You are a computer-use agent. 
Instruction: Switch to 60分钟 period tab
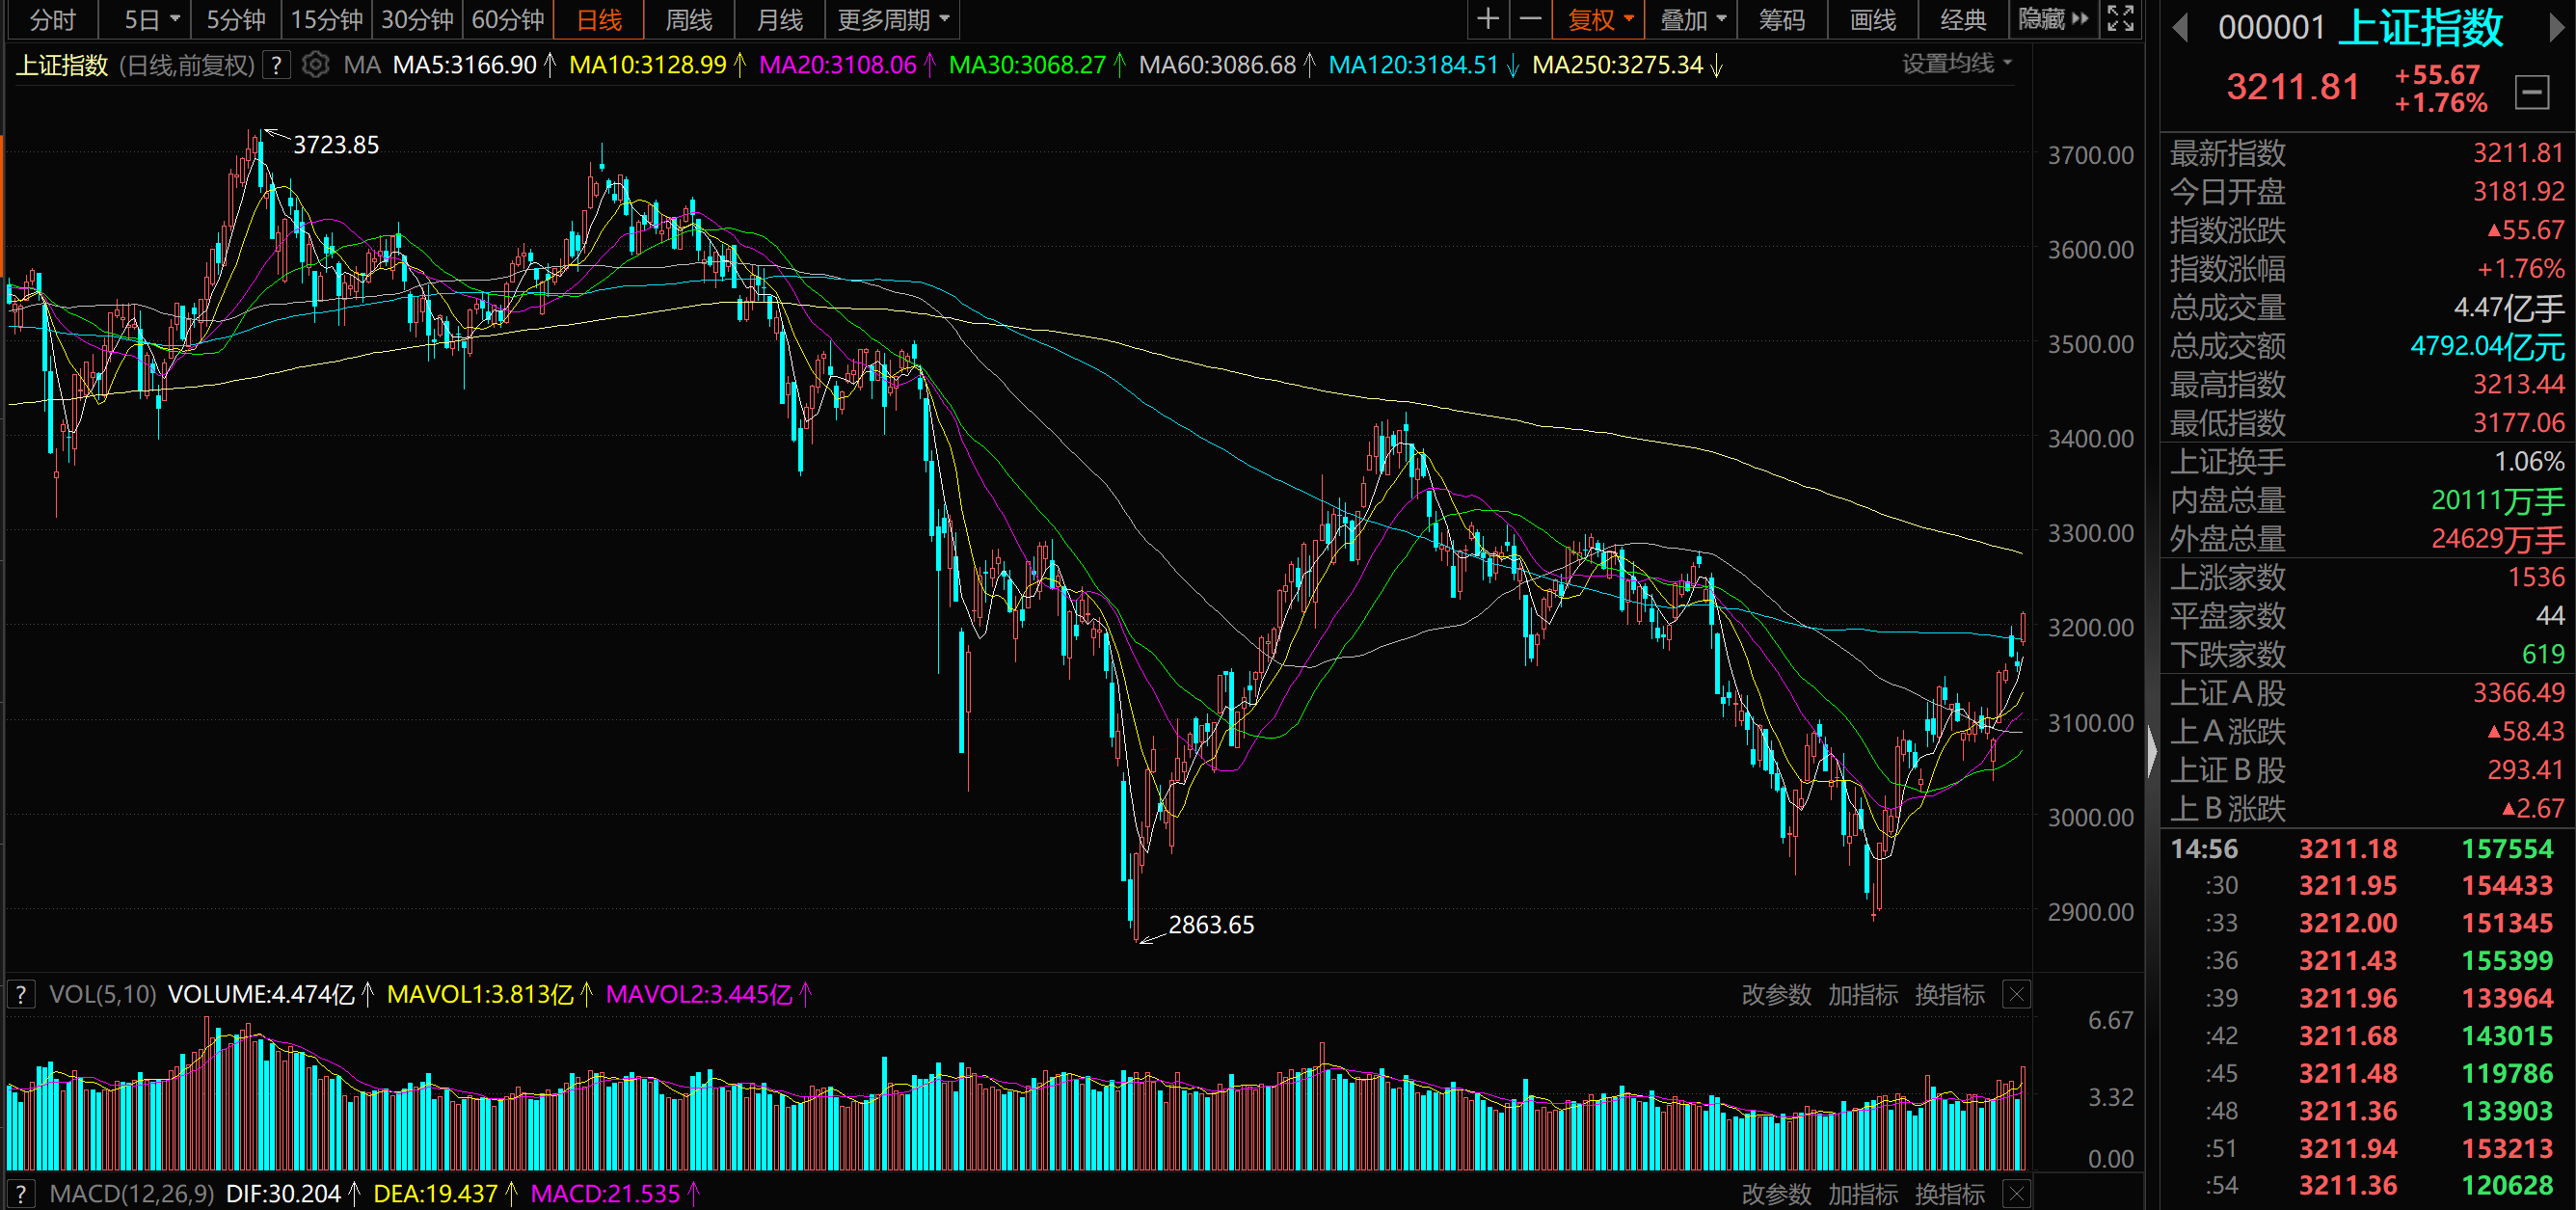coord(508,19)
